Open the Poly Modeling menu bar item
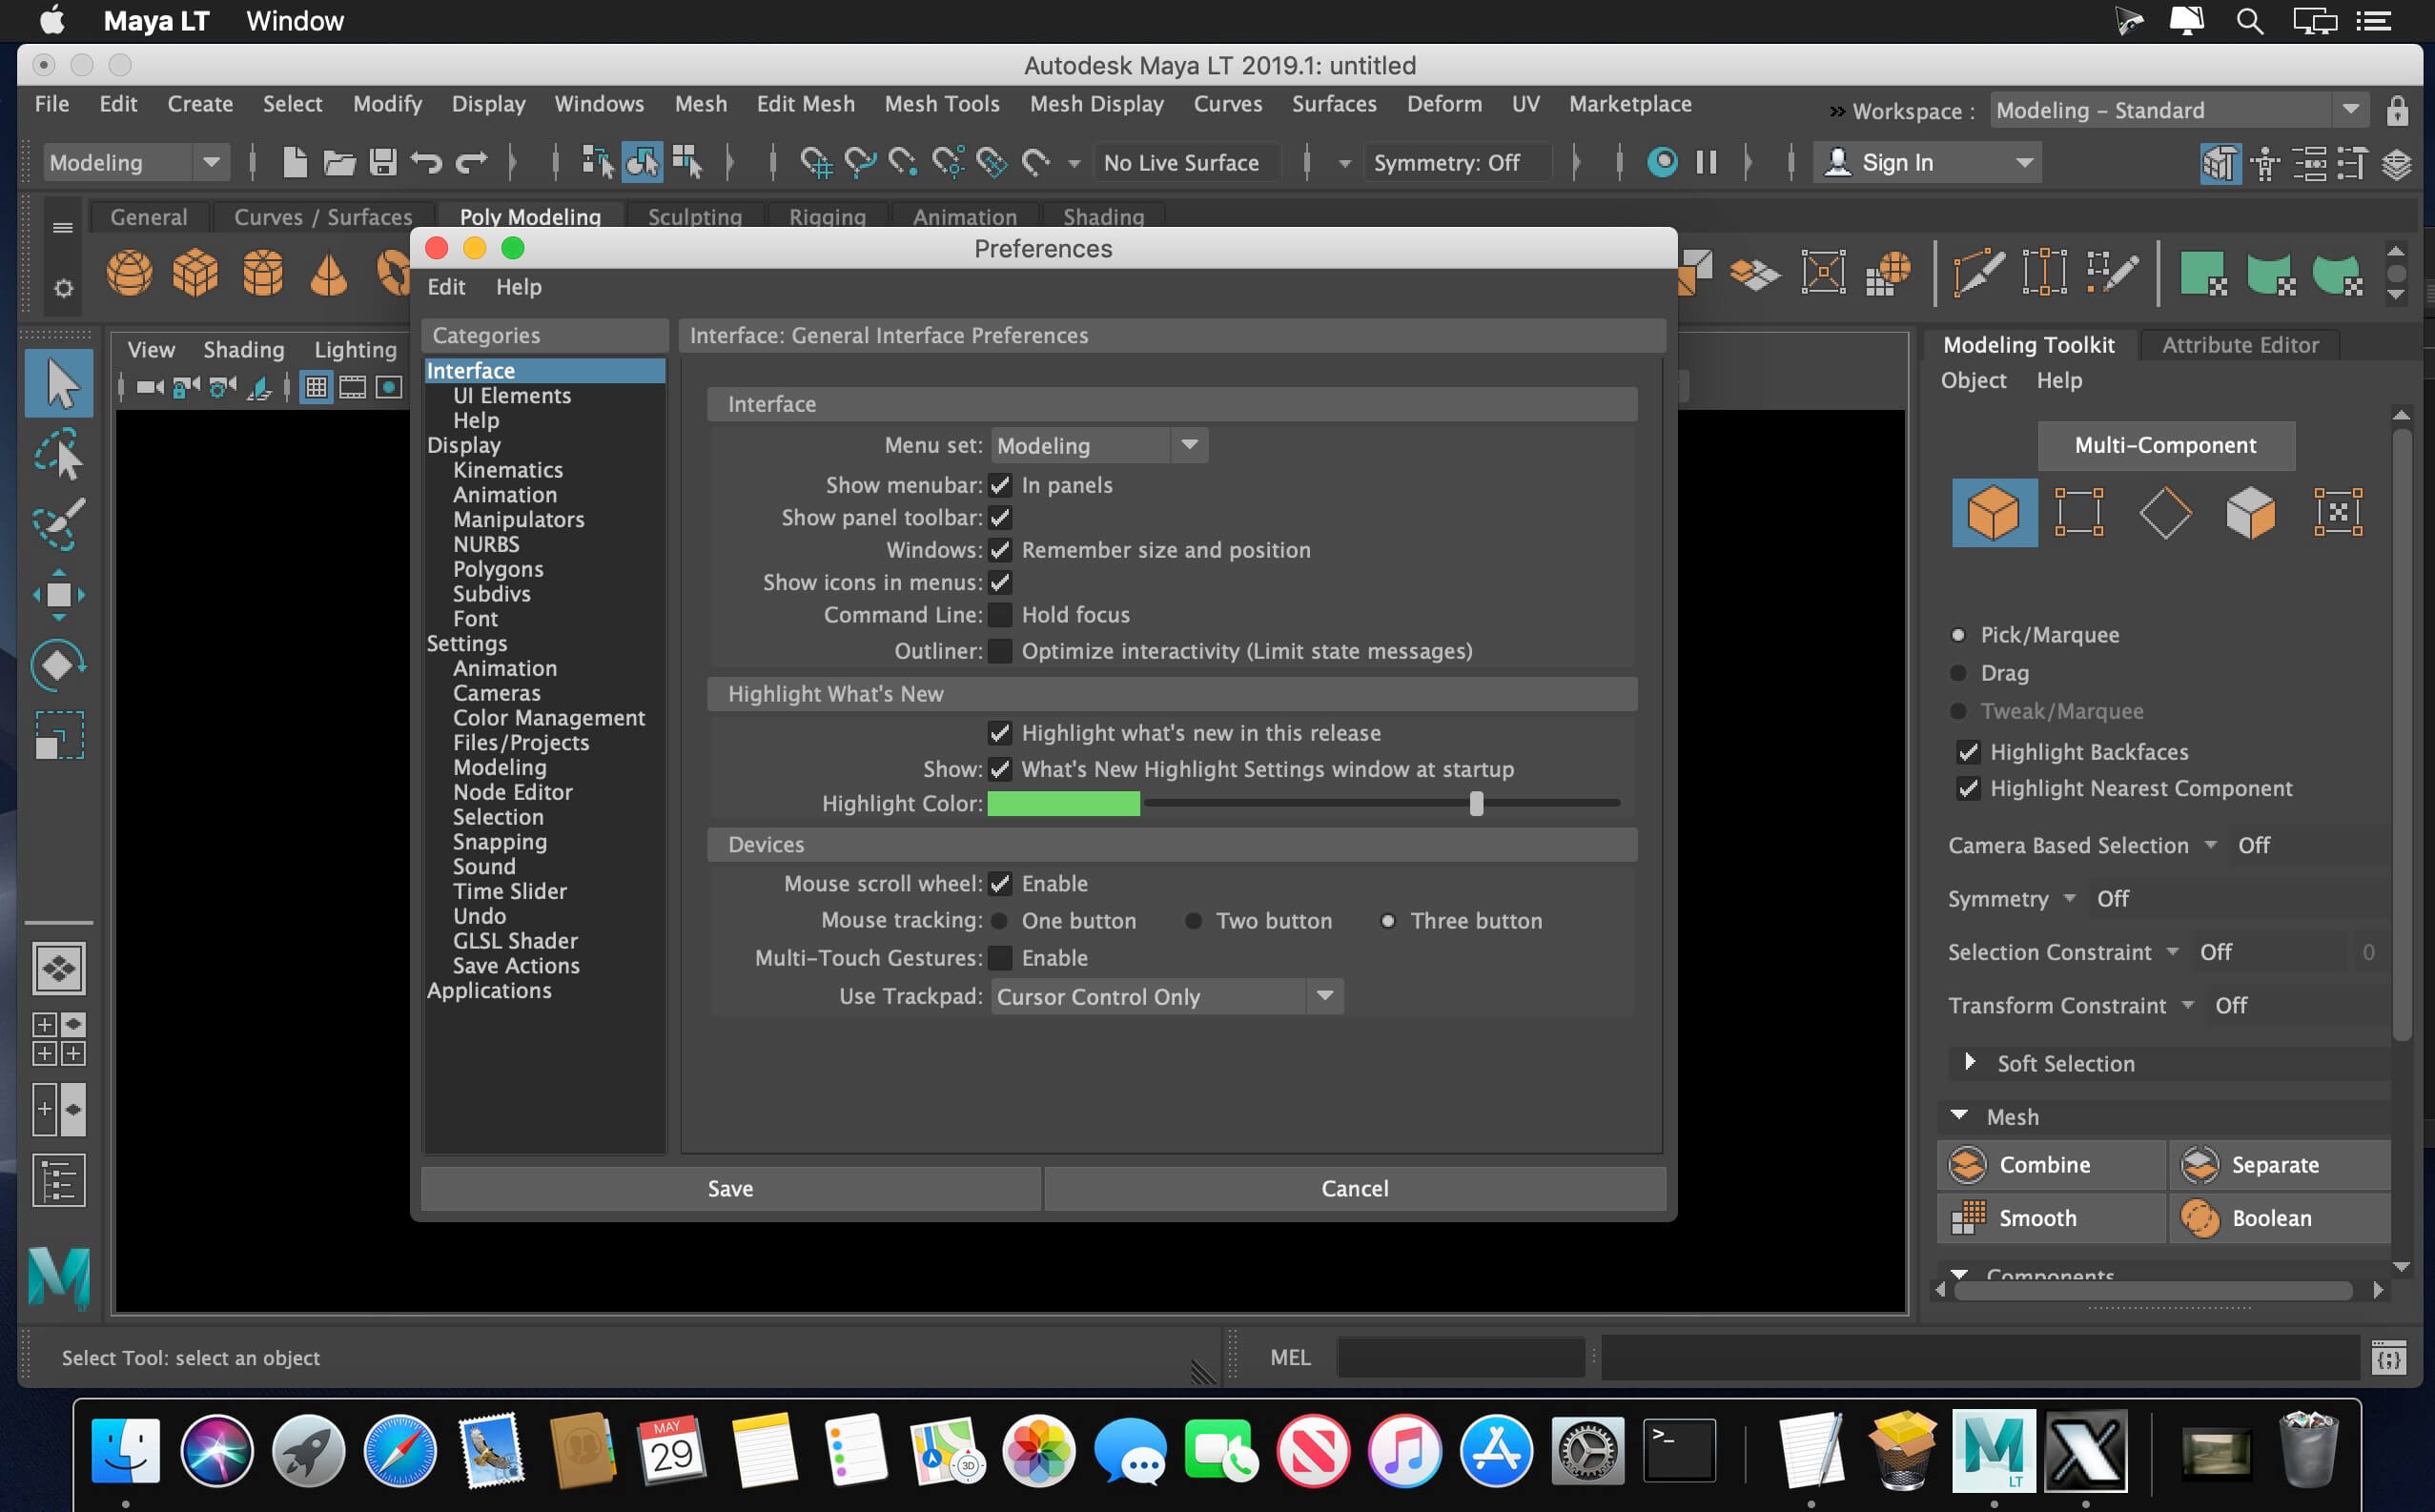Viewport: 2435px width, 1512px height. pos(528,216)
